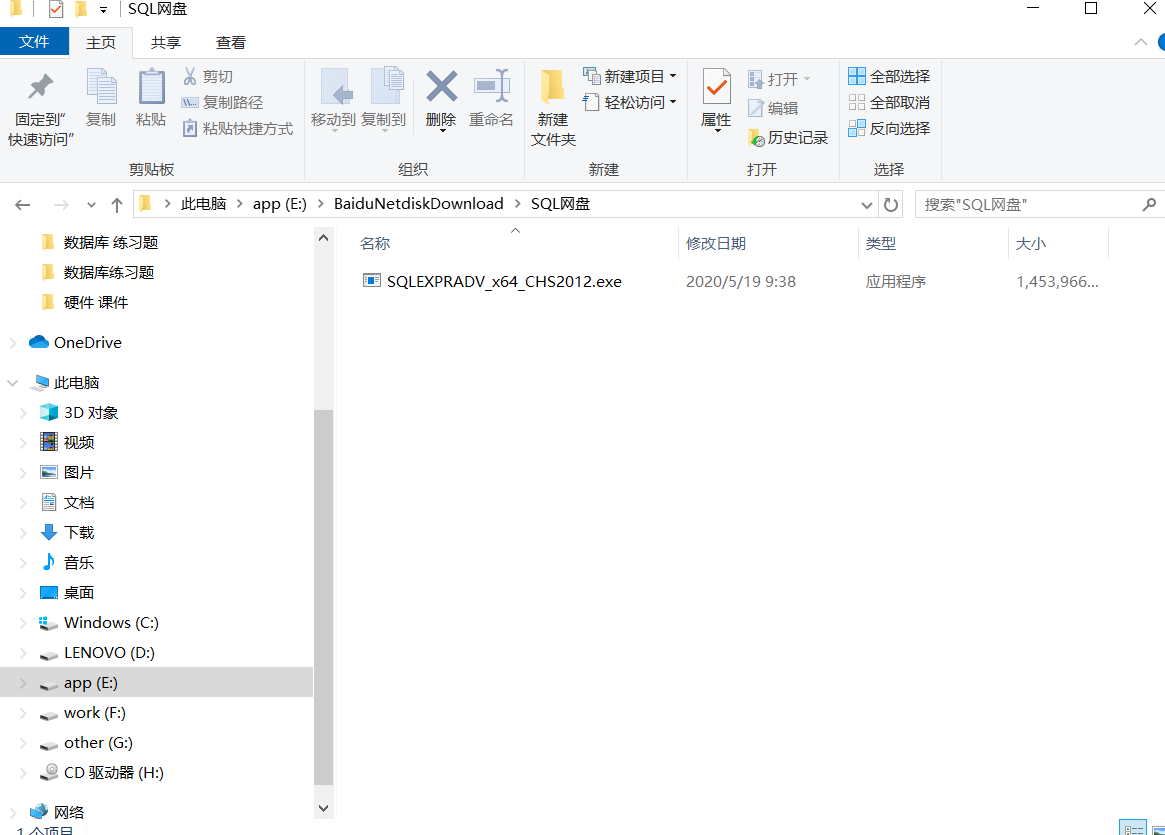Viewport: 1165px width, 835px height.
Task: Open Easy access (轻松访问) dropdown
Action: pyautogui.click(x=630, y=102)
